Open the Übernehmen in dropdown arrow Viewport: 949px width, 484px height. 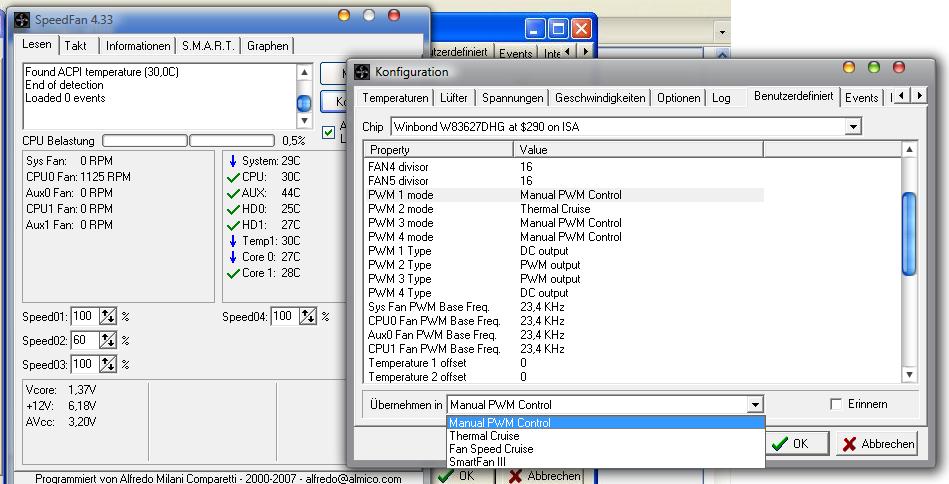(755, 405)
